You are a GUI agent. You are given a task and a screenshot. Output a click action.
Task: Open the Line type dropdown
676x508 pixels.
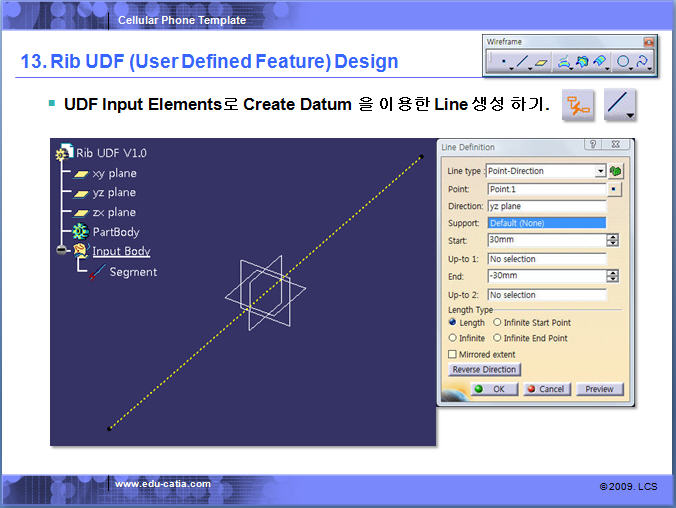pos(600,171)
